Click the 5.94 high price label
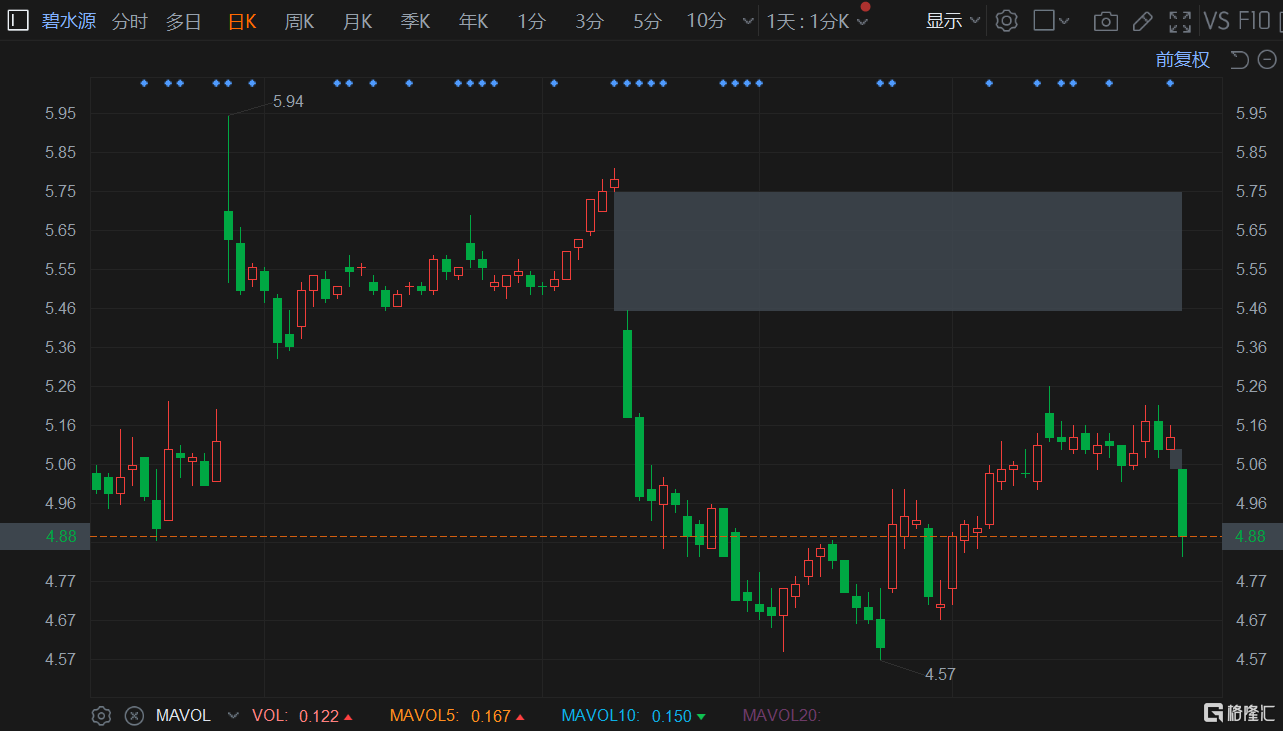The height and width of the screenshot is (731, 1283). (288, 101)
